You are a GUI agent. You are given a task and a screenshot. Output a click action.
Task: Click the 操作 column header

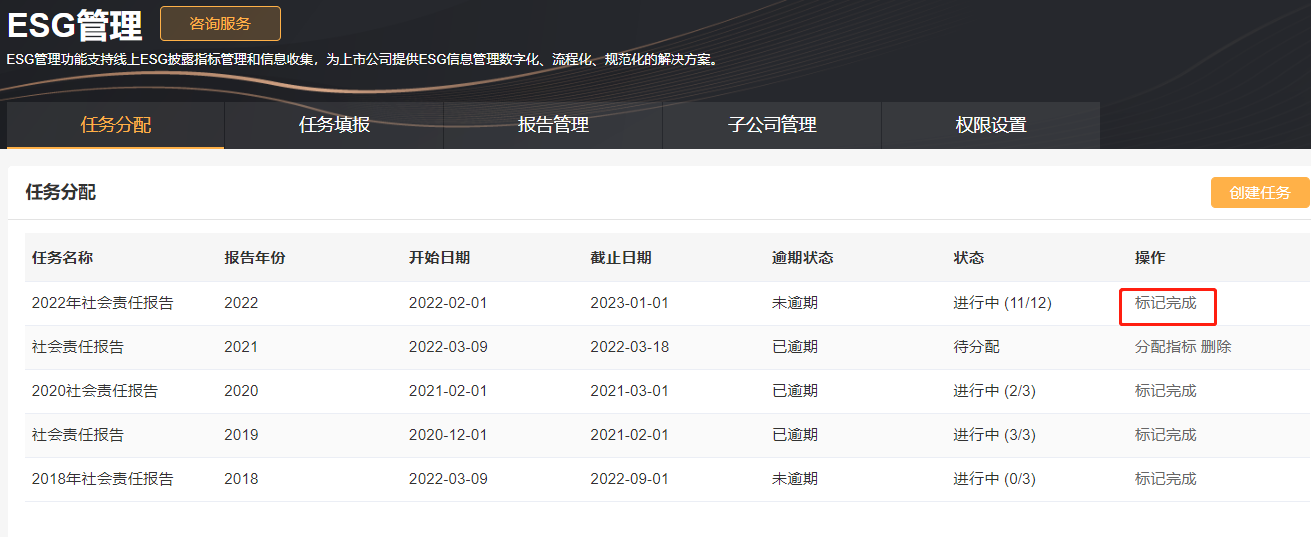tap(1150, 258)
